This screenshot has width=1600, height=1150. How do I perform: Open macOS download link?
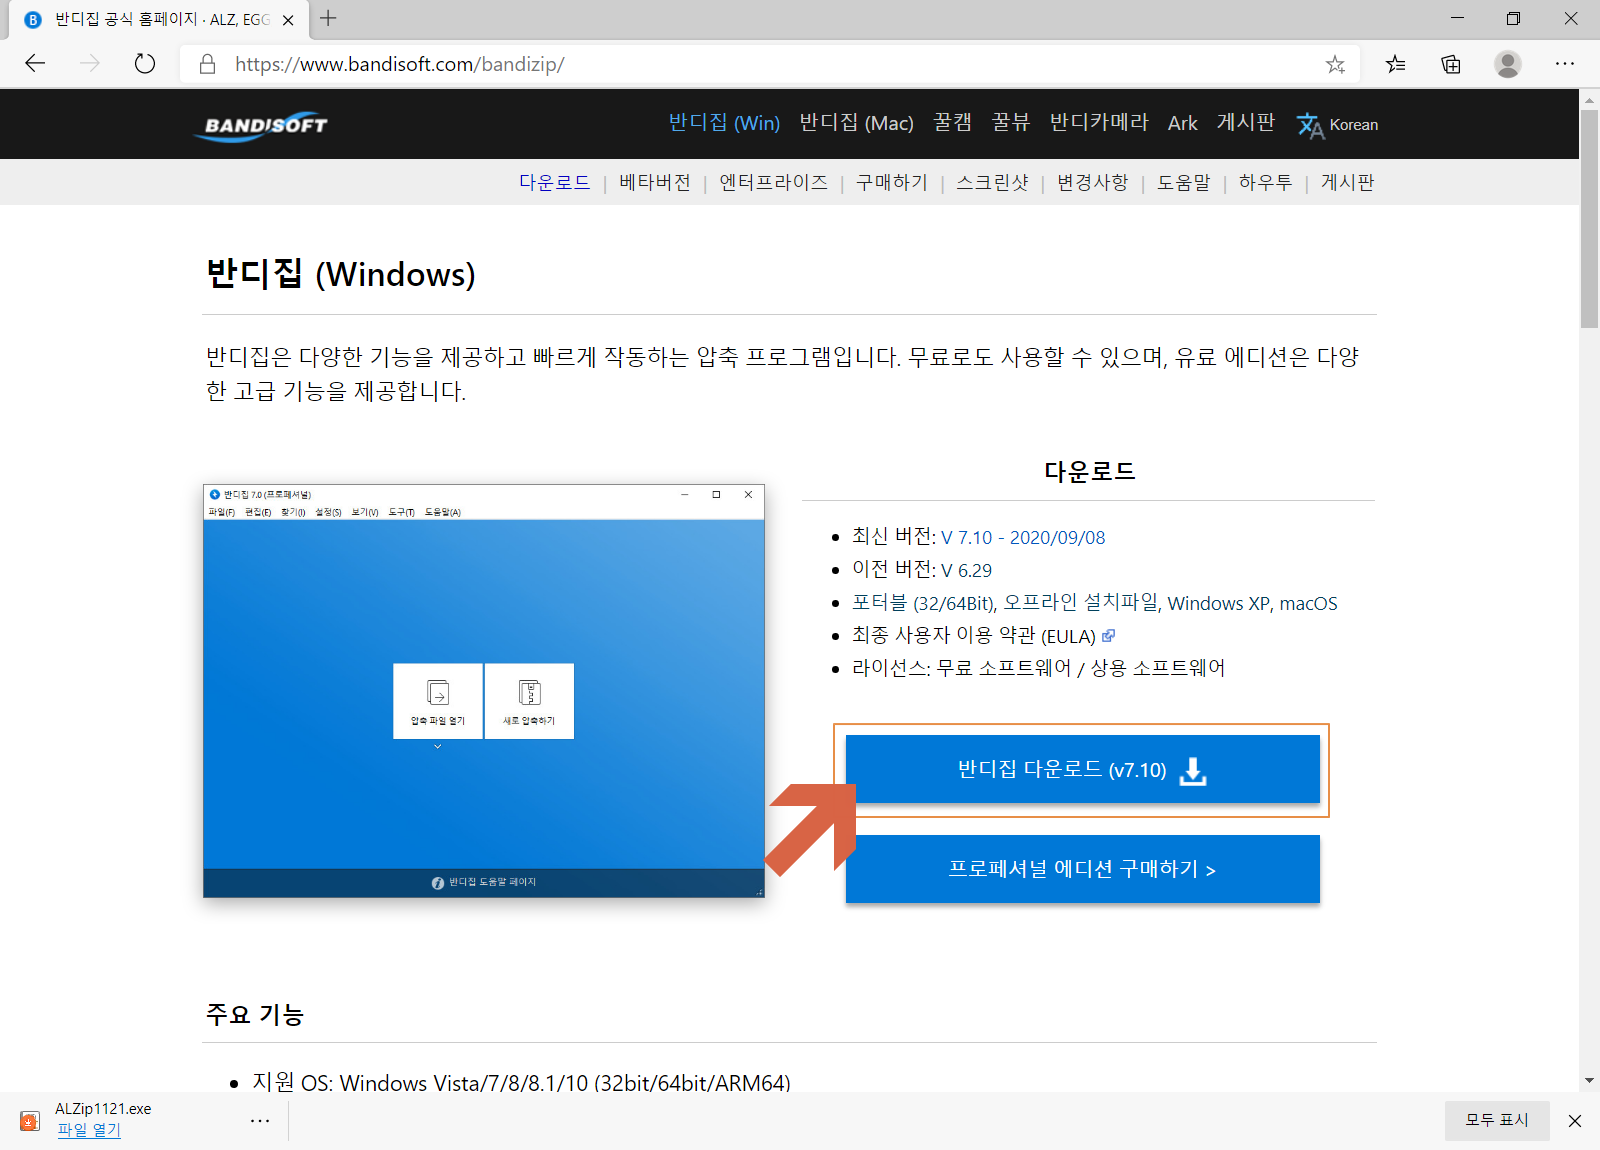click(x=1309, y=603)
